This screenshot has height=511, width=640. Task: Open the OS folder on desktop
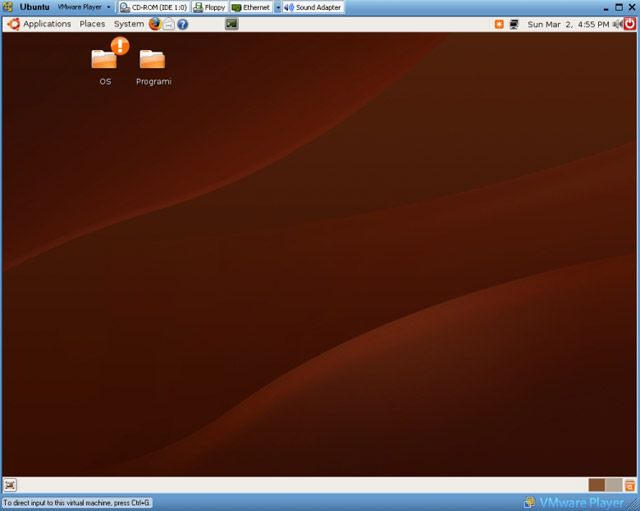[x=104, y=62]
